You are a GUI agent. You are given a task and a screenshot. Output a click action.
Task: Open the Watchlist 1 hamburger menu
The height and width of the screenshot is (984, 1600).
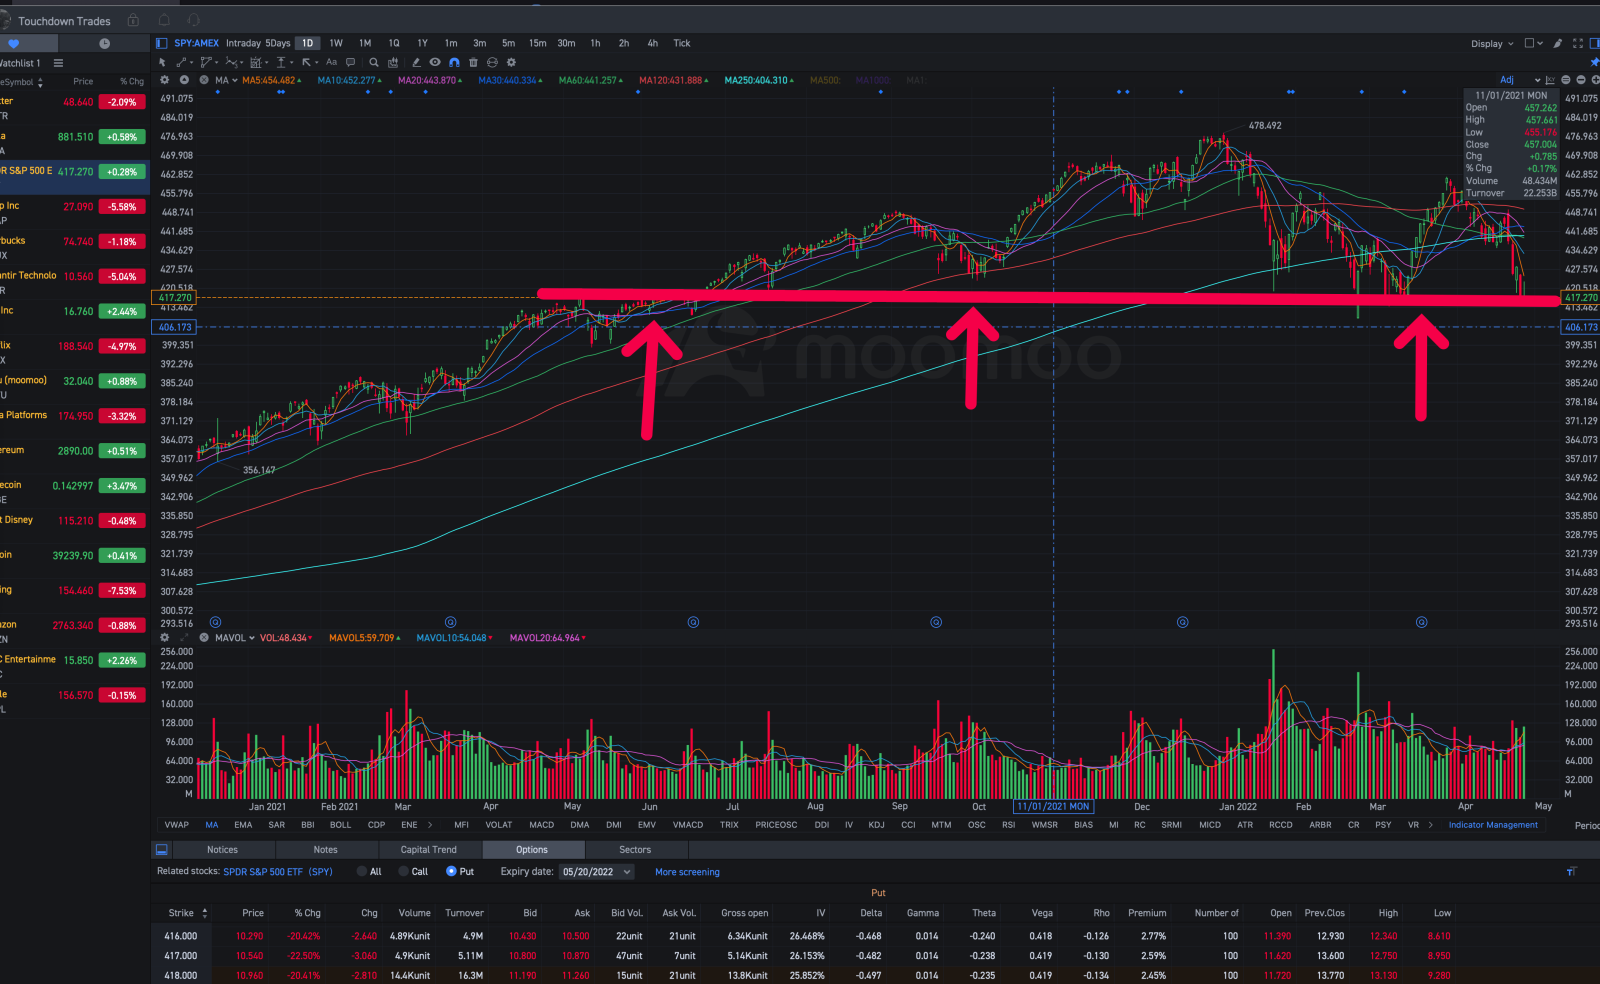tap(58, 63)
